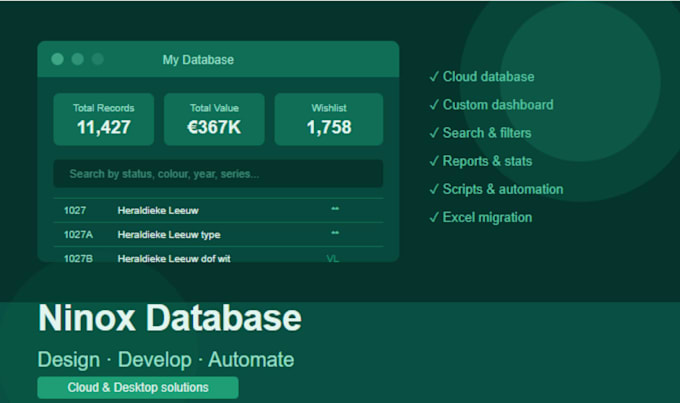This screenshot has height=403, width=680.
Task: Click the Scripts & automation feature
Action: (496, 190)
